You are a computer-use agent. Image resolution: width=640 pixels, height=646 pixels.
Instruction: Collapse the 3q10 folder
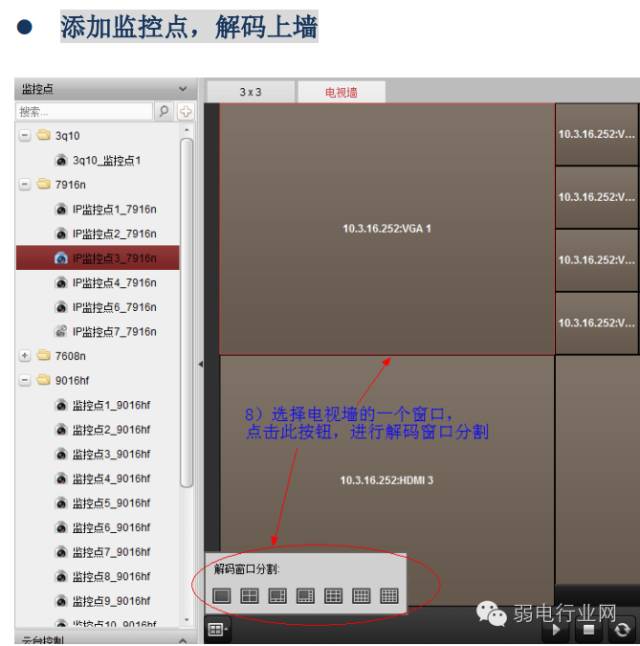[25, 135]
